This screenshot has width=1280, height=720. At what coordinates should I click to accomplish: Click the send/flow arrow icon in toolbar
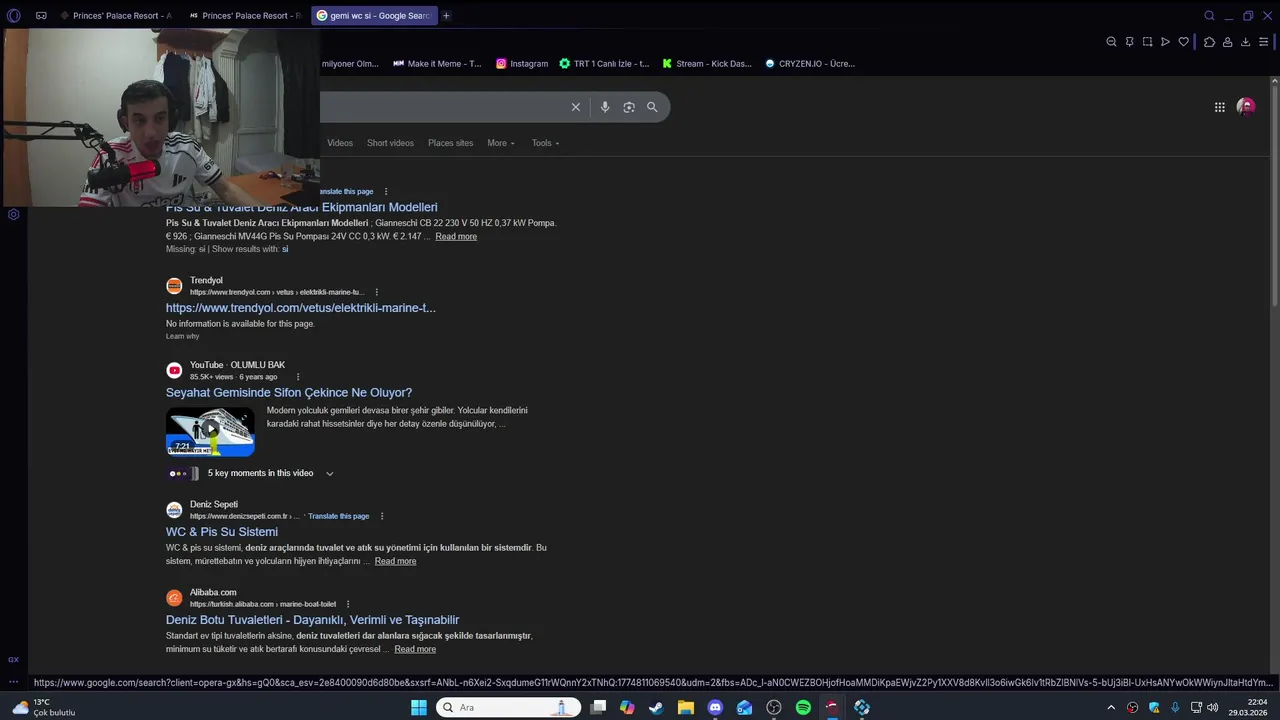tap(1165, 42)
